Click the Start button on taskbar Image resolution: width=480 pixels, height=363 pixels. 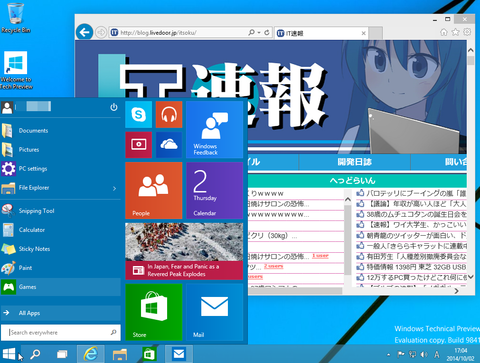click(9, 354)
